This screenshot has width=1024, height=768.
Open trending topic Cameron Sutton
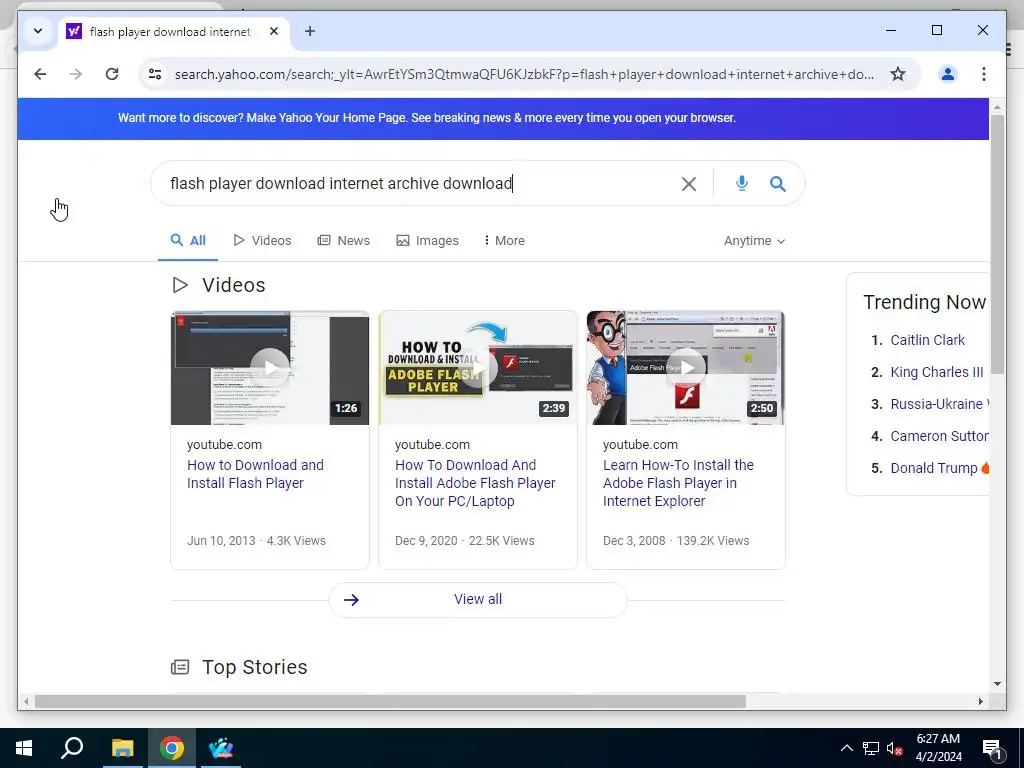pyautogui.click(x=939, y=436)
